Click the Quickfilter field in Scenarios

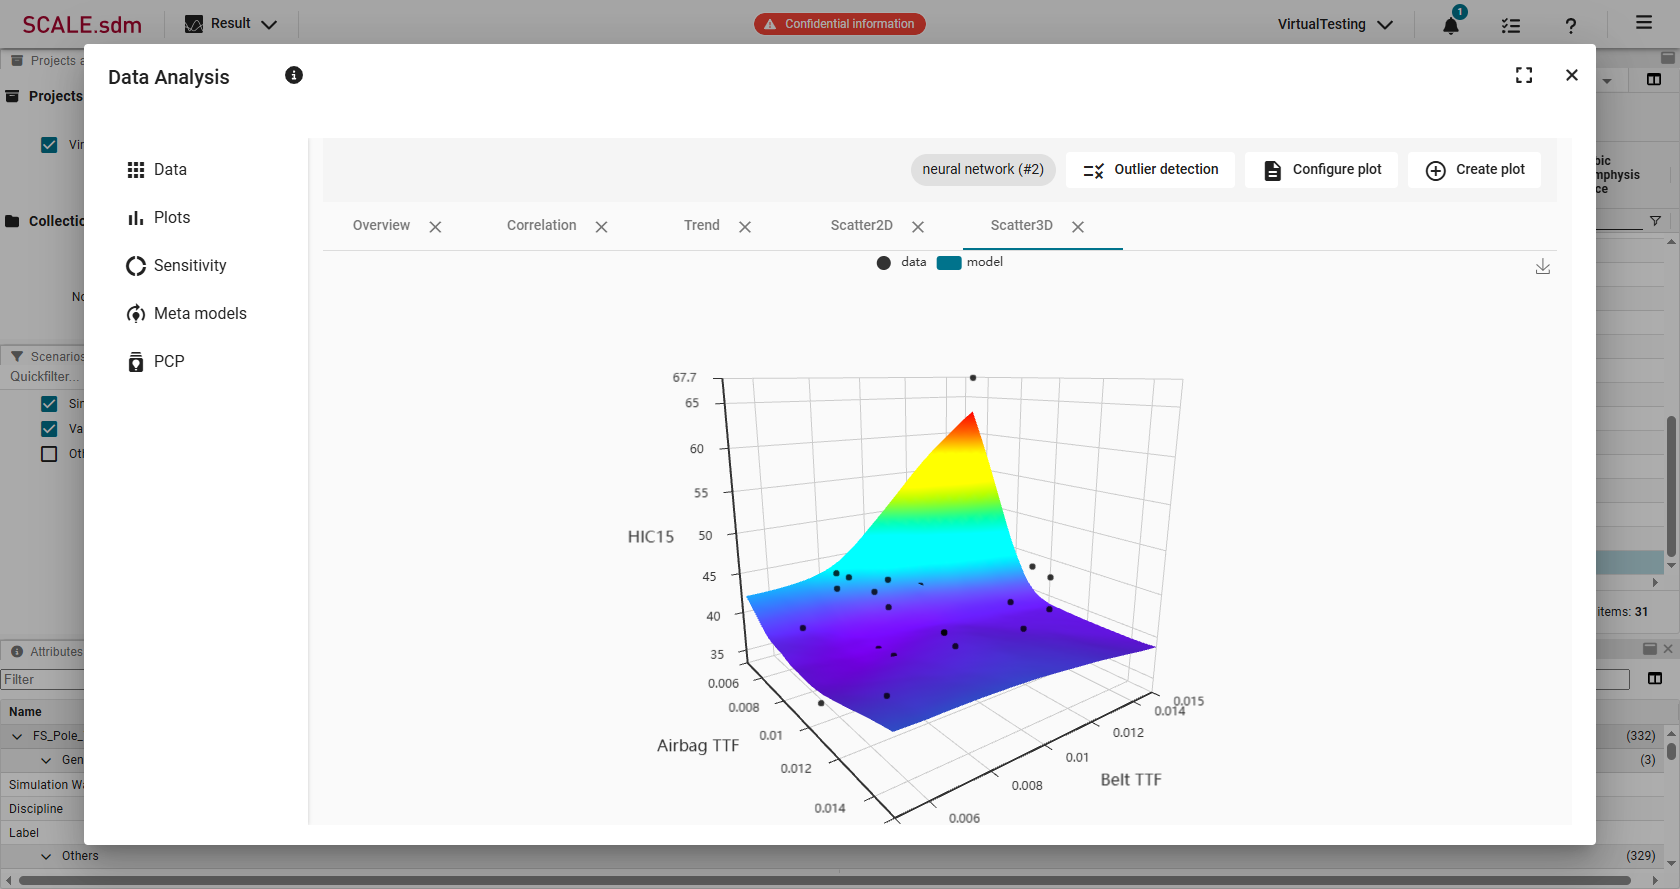pyautogui.click(x=44, y=377)
